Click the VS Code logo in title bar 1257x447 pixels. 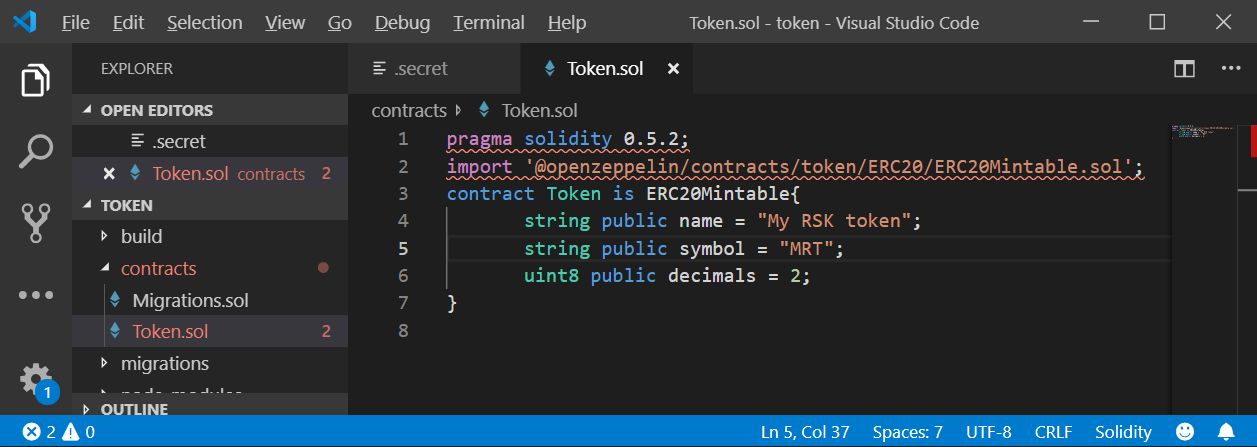[25, 22]
